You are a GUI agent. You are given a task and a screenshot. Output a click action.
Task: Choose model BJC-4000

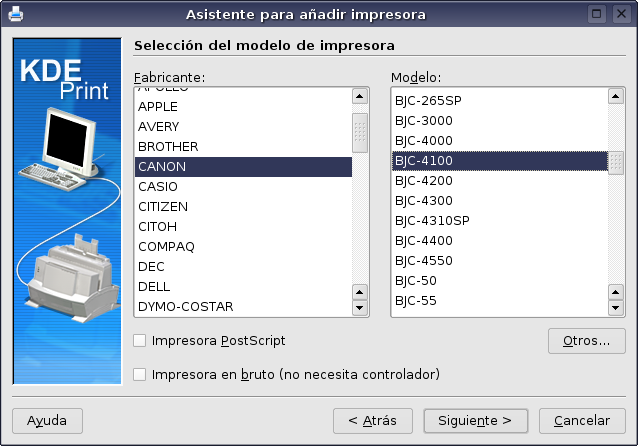pos(500,140)
